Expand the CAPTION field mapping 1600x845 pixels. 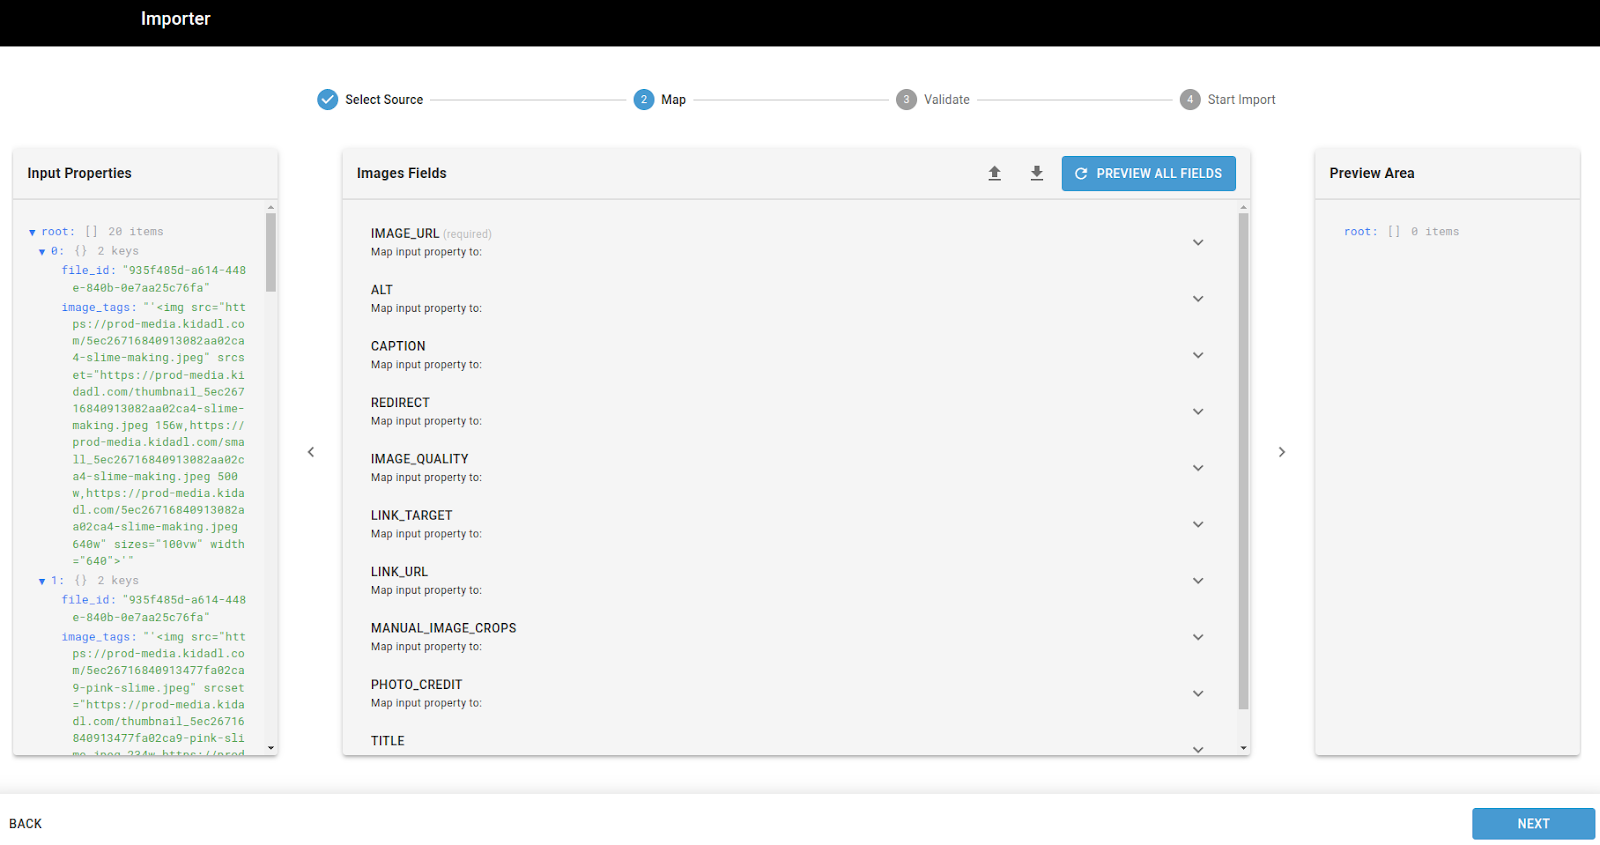click(x=1198, y=355)
